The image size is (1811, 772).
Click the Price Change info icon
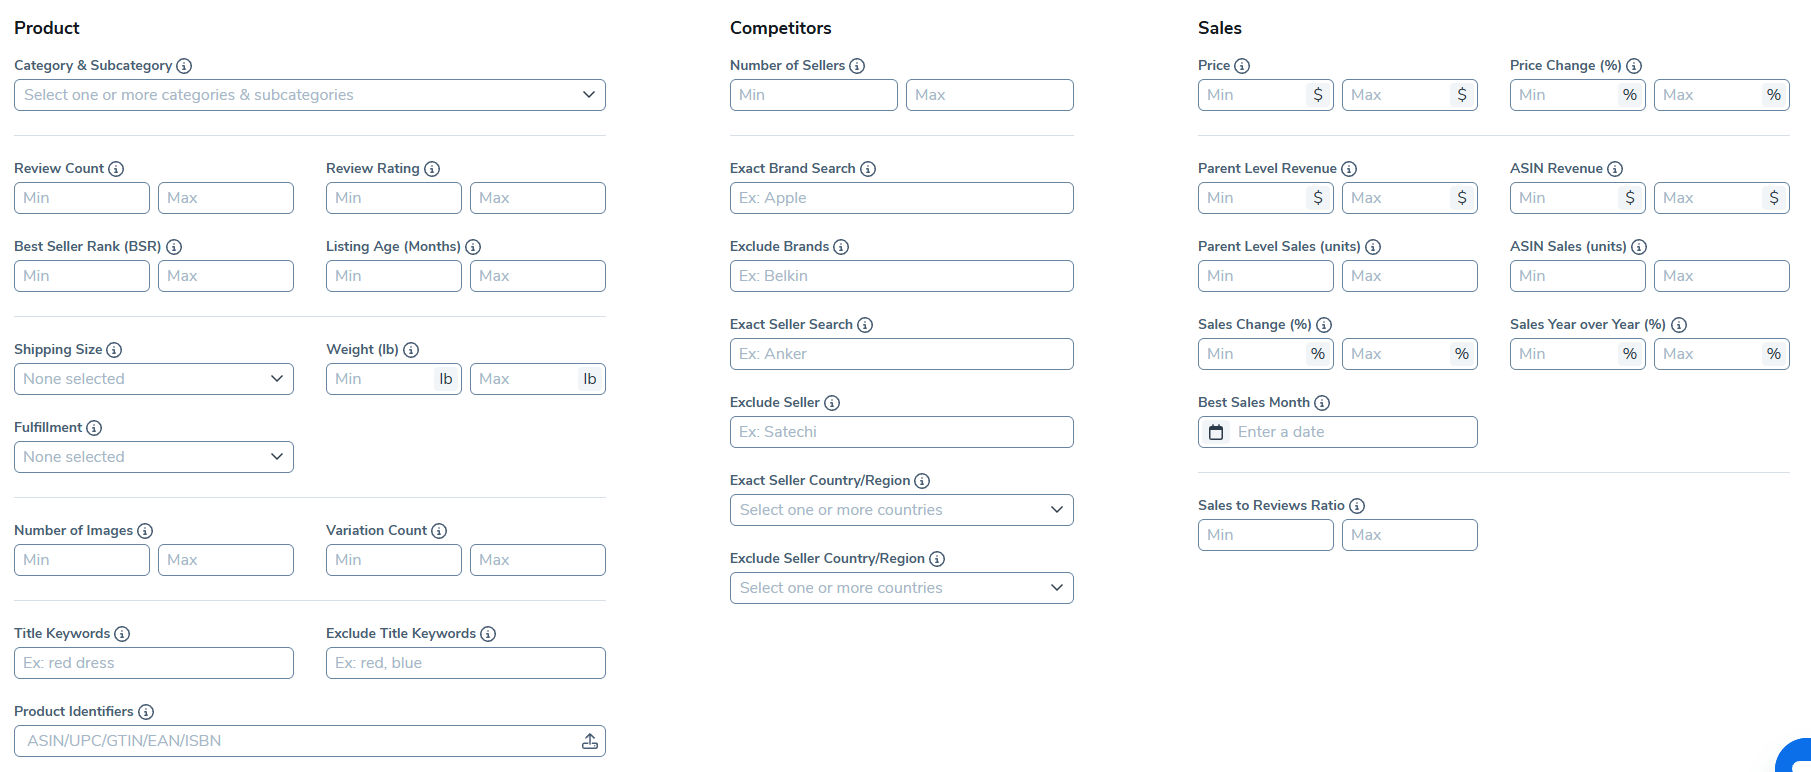[x=1634, y=66]
